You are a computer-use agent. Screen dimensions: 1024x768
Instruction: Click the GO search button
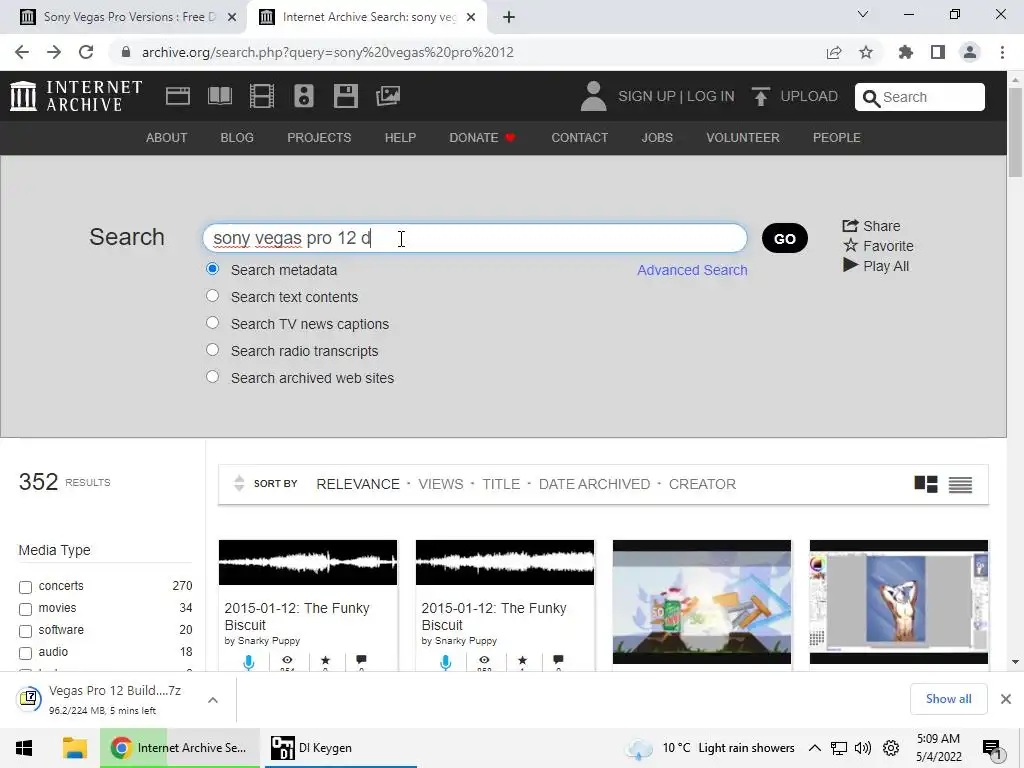pyautogui.click(x=784, y=238)
